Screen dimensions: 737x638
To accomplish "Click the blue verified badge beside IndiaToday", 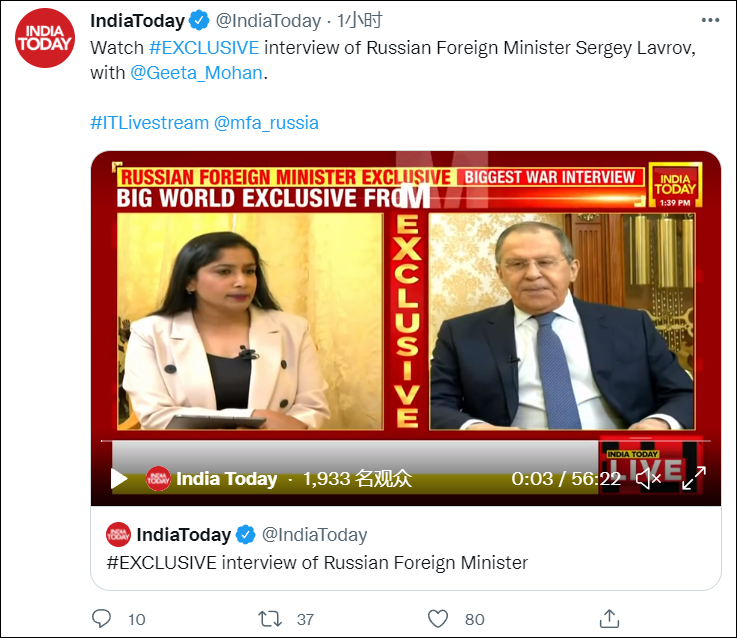I will pyautogui.click(x=199, y=21).
